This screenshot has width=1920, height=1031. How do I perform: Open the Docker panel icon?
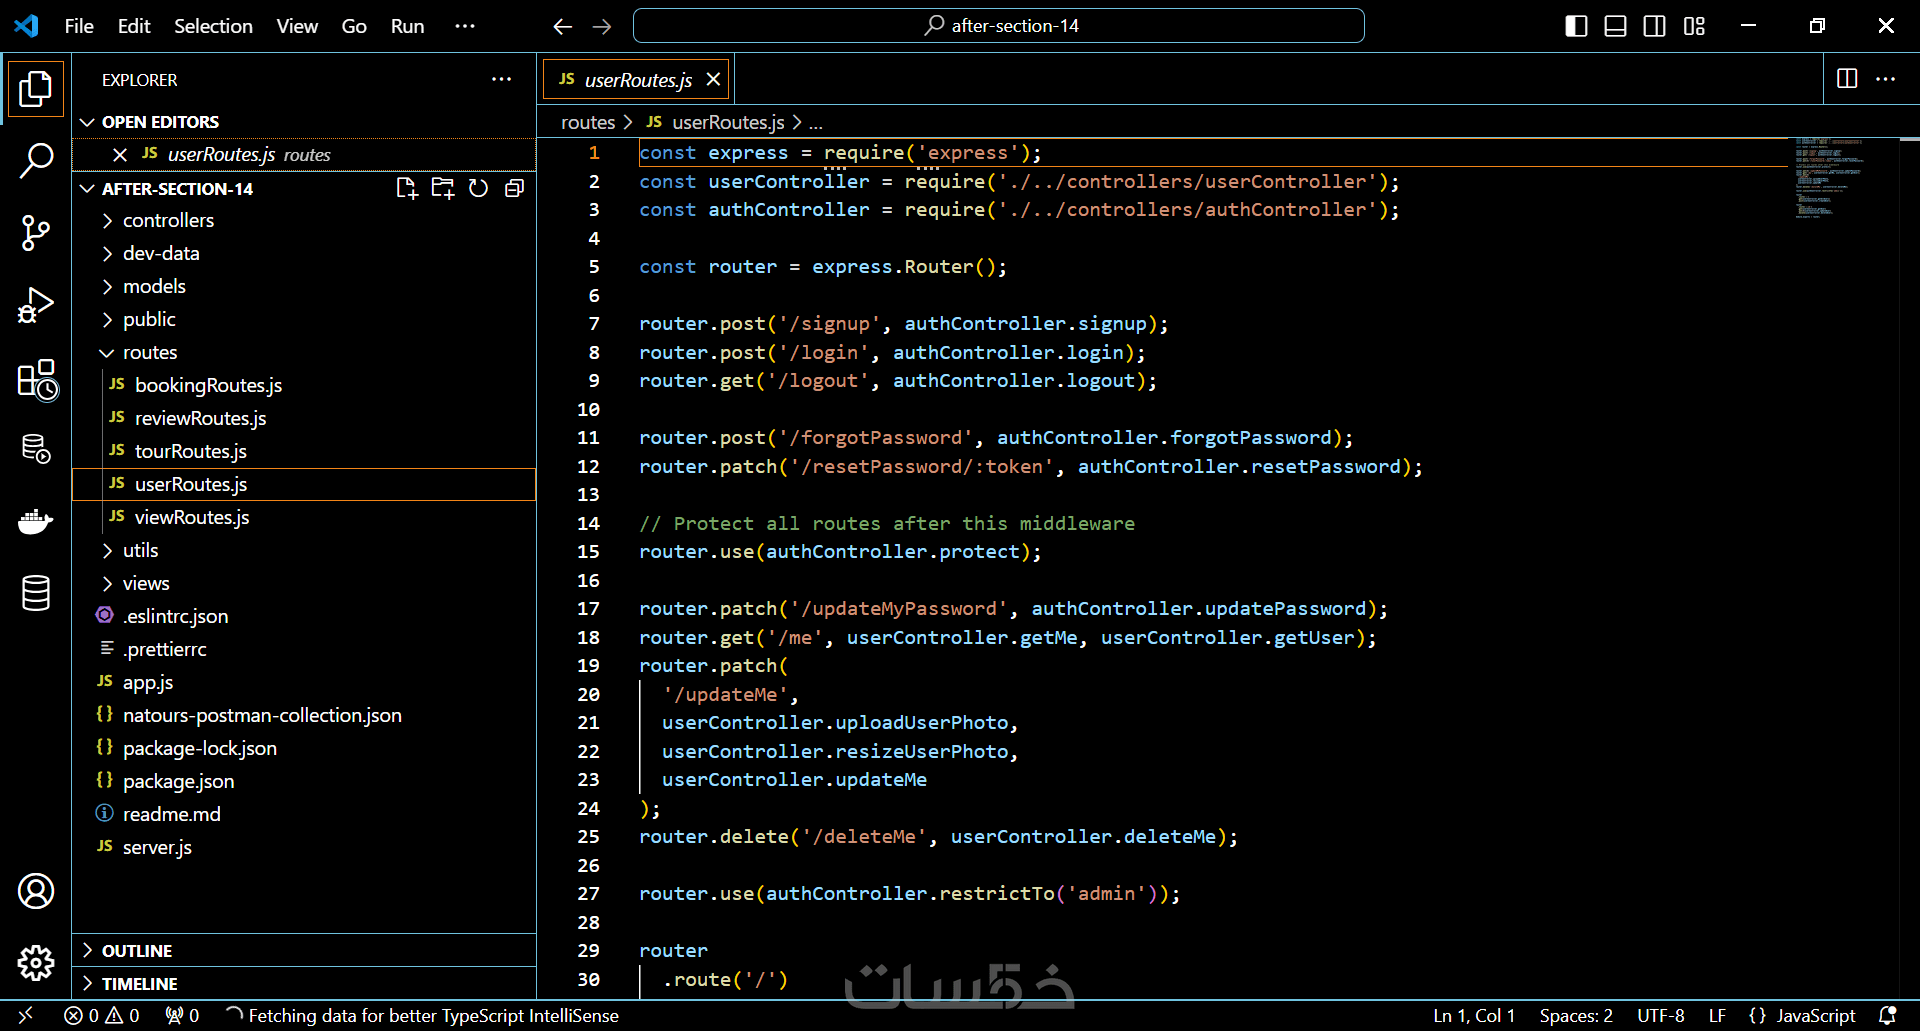[36, 521]
